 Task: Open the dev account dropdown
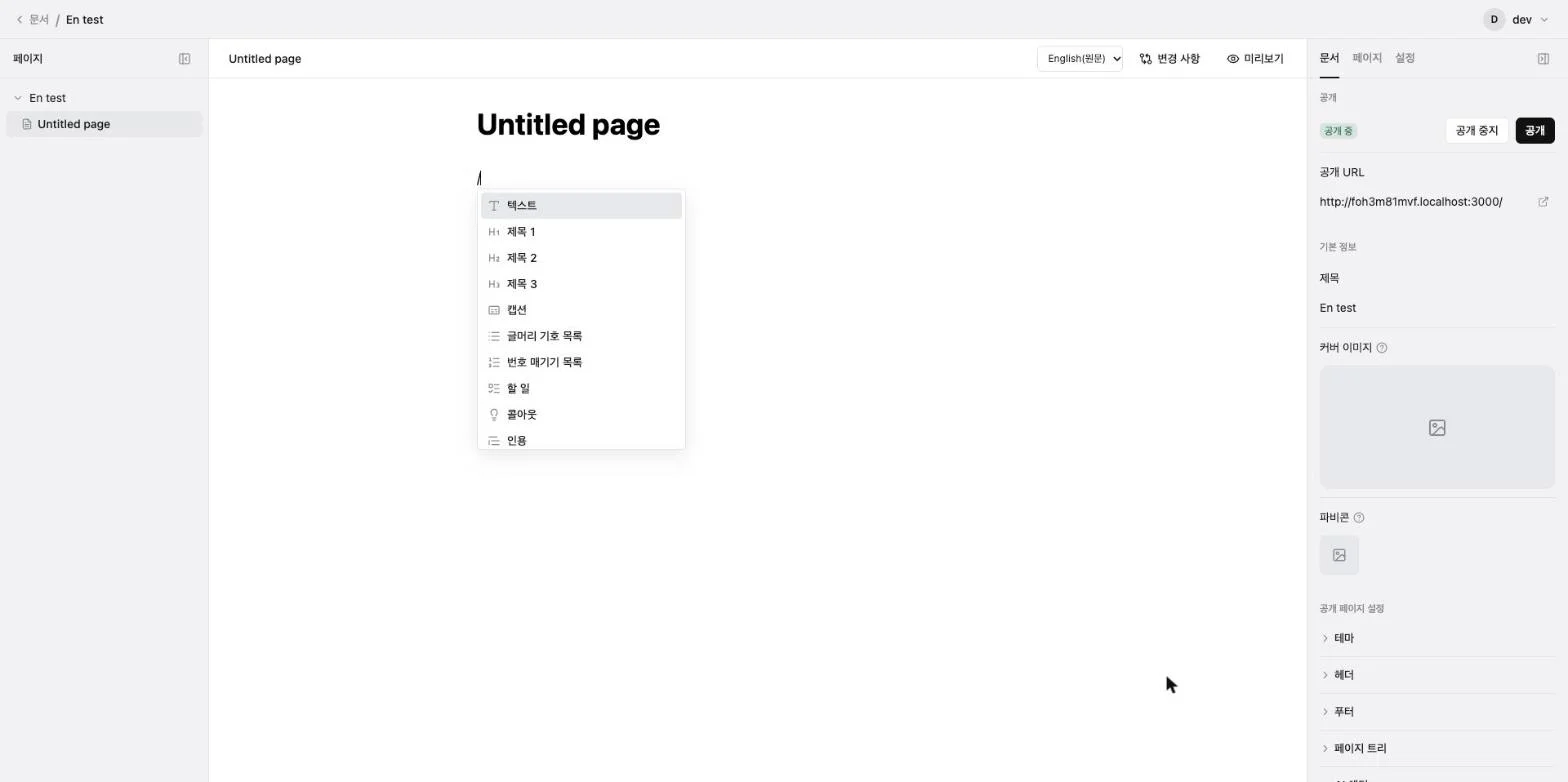pyautogui.click(x=1530, y=20)
